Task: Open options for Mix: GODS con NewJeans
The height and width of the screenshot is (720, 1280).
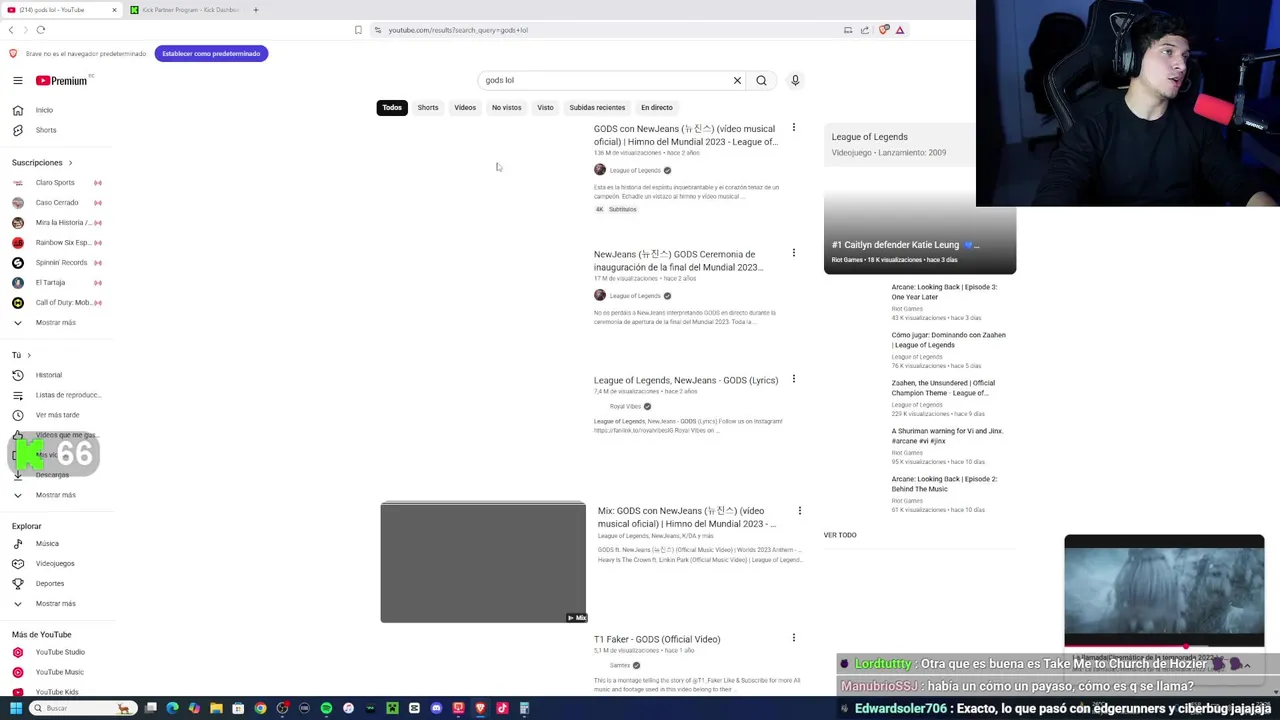Action: coord(800,511)
